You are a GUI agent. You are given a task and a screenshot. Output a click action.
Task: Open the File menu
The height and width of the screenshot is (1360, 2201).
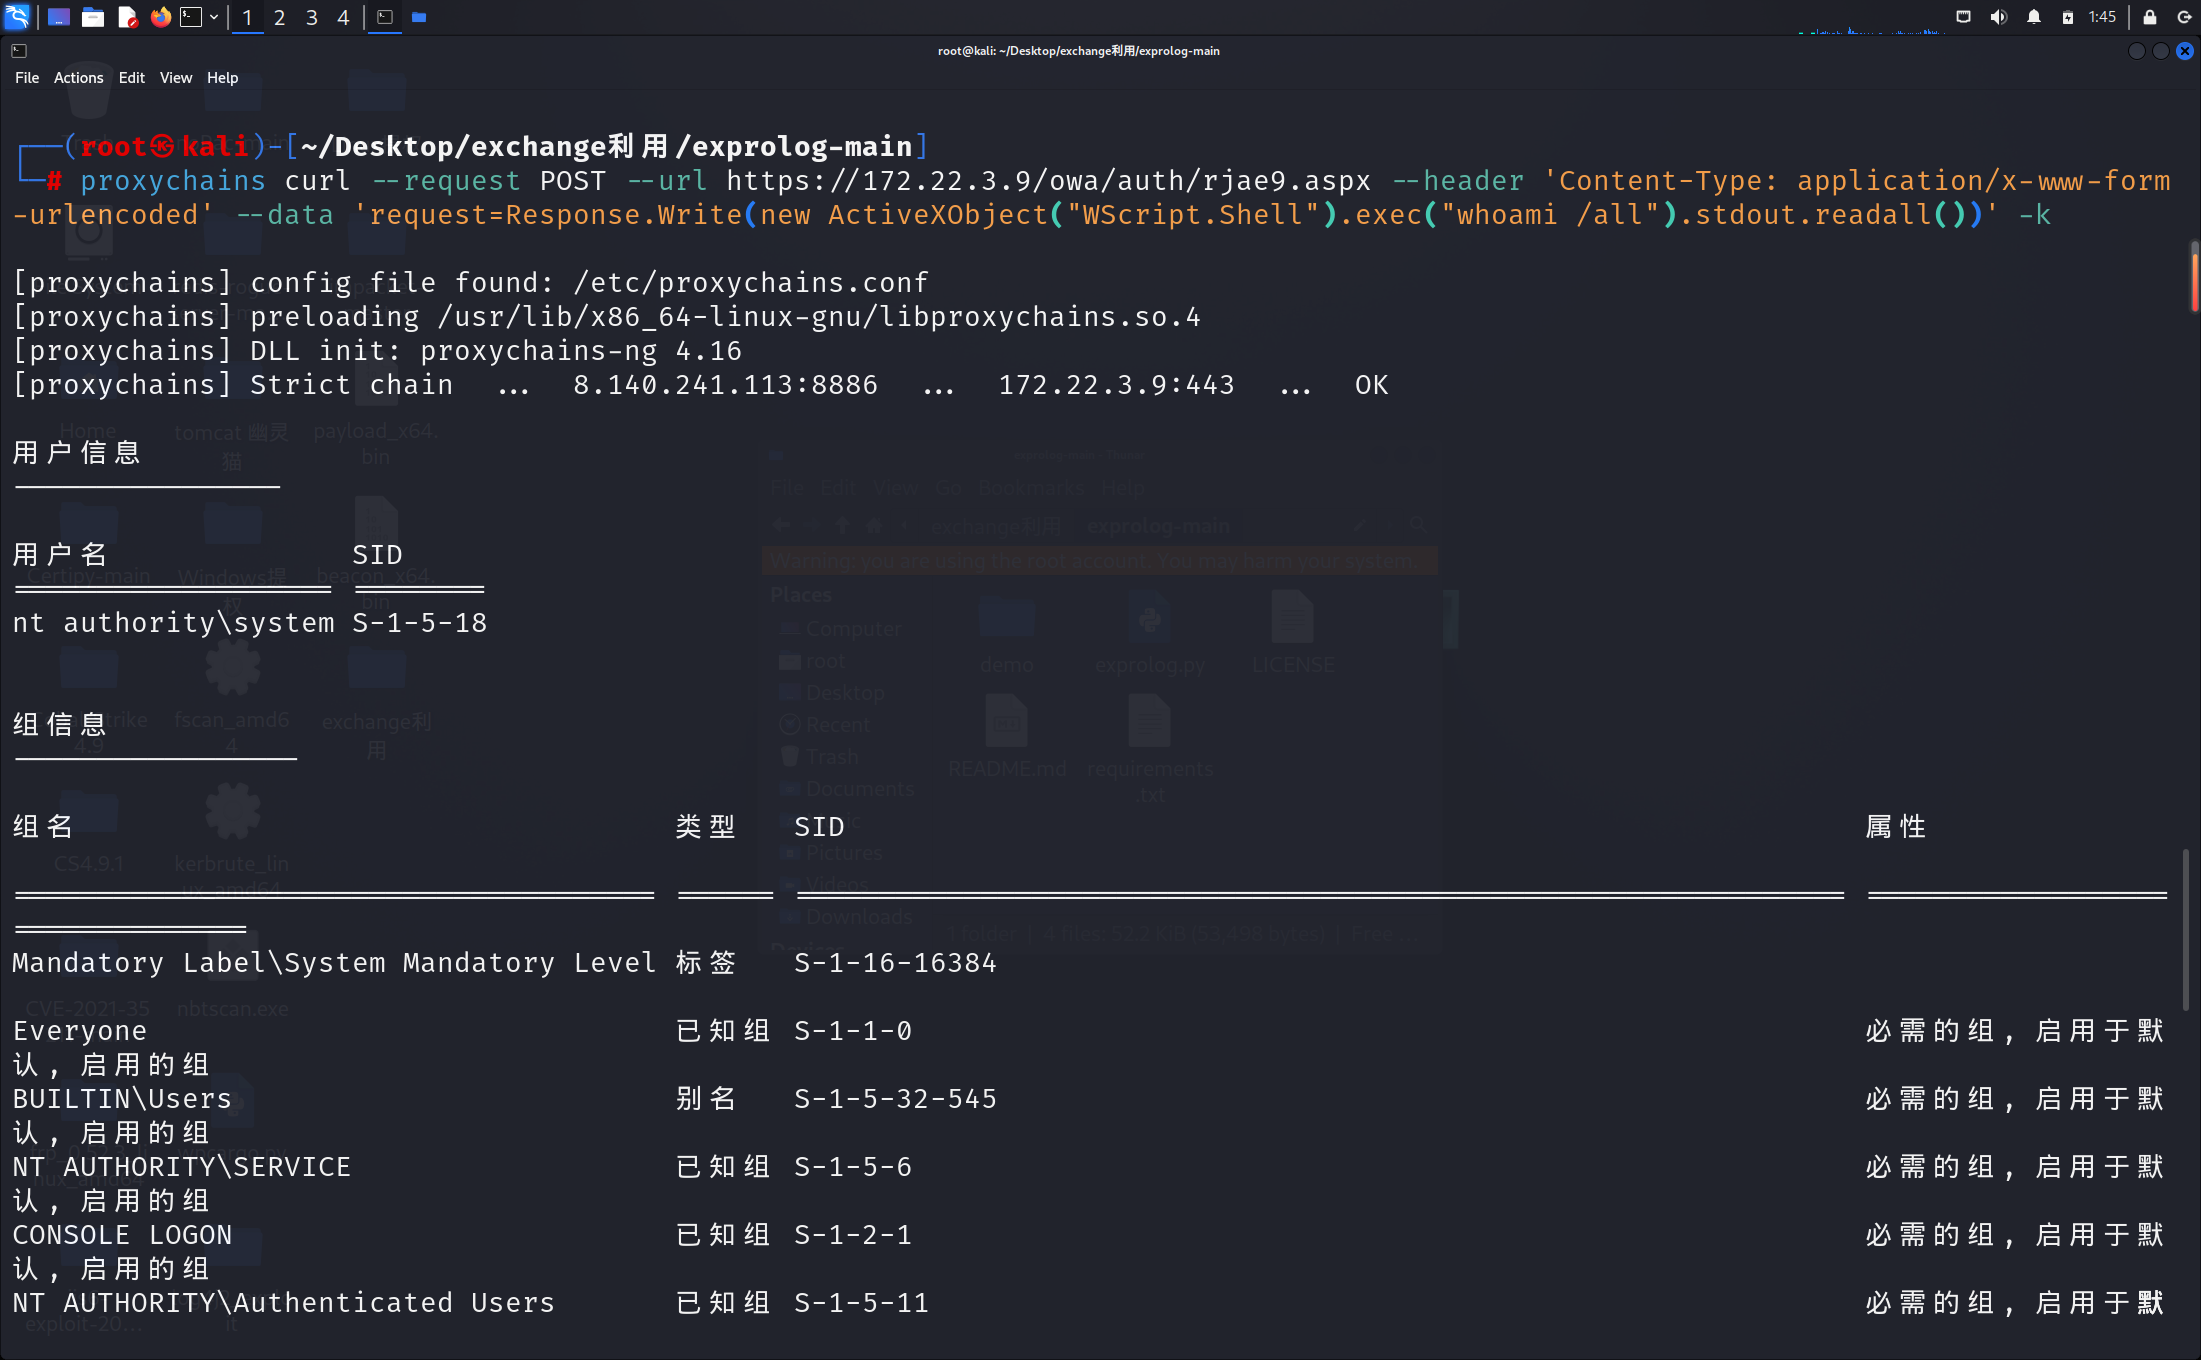click(27, 78)
